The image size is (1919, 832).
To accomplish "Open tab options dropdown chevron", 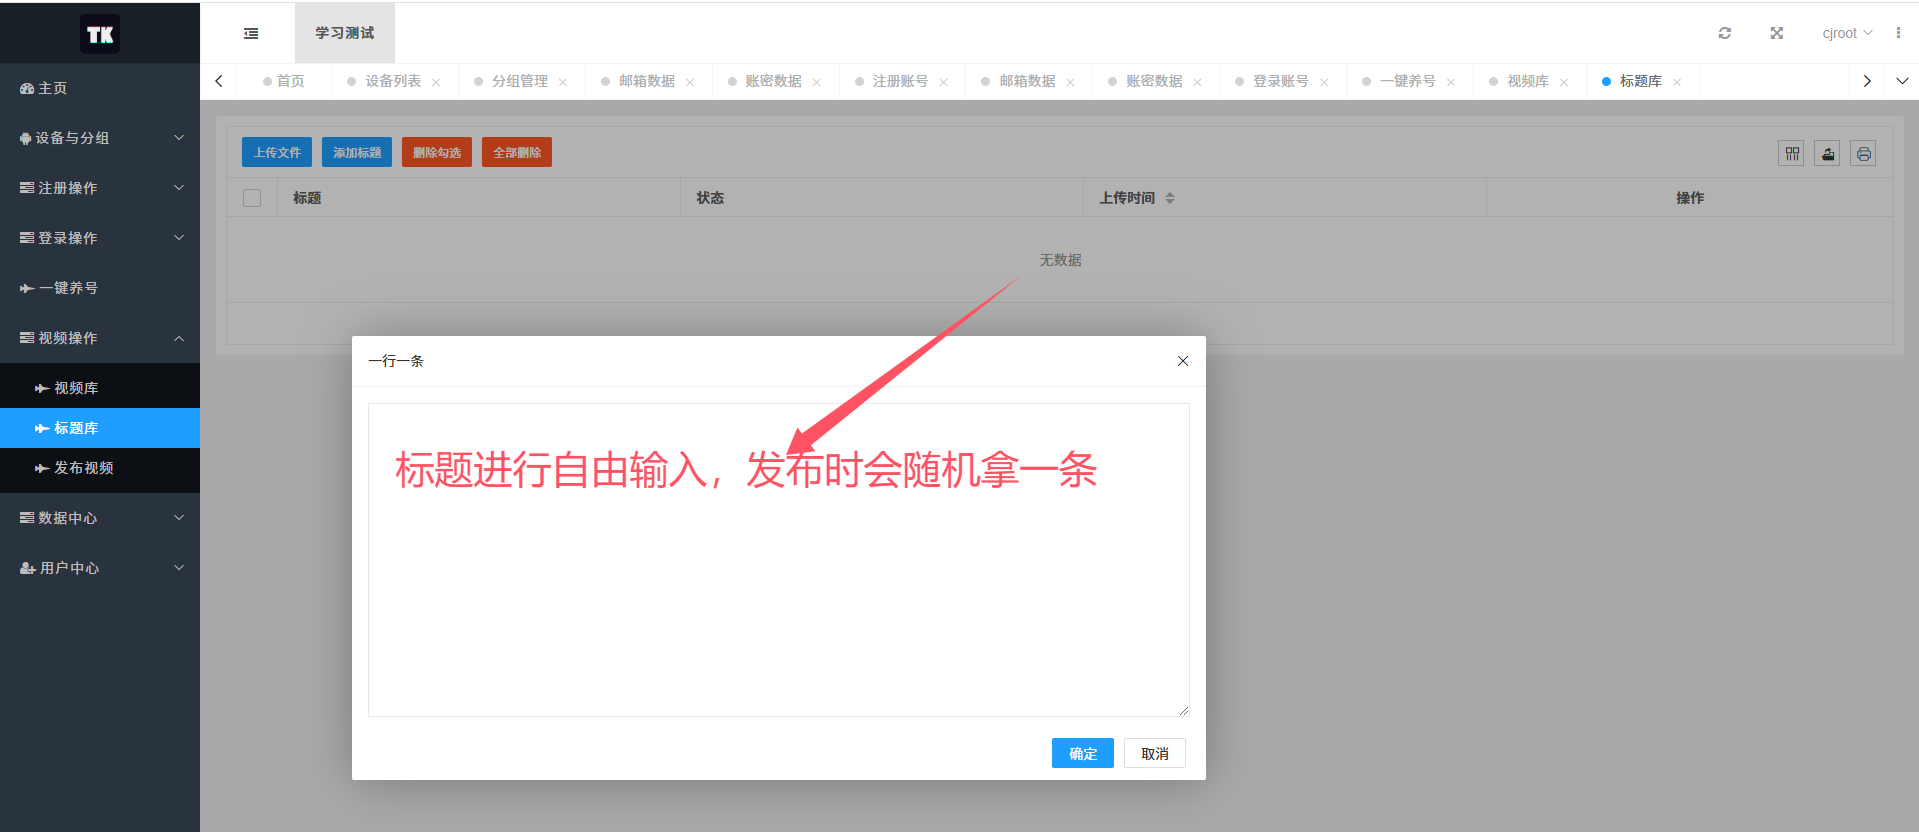I will 1902,81.
